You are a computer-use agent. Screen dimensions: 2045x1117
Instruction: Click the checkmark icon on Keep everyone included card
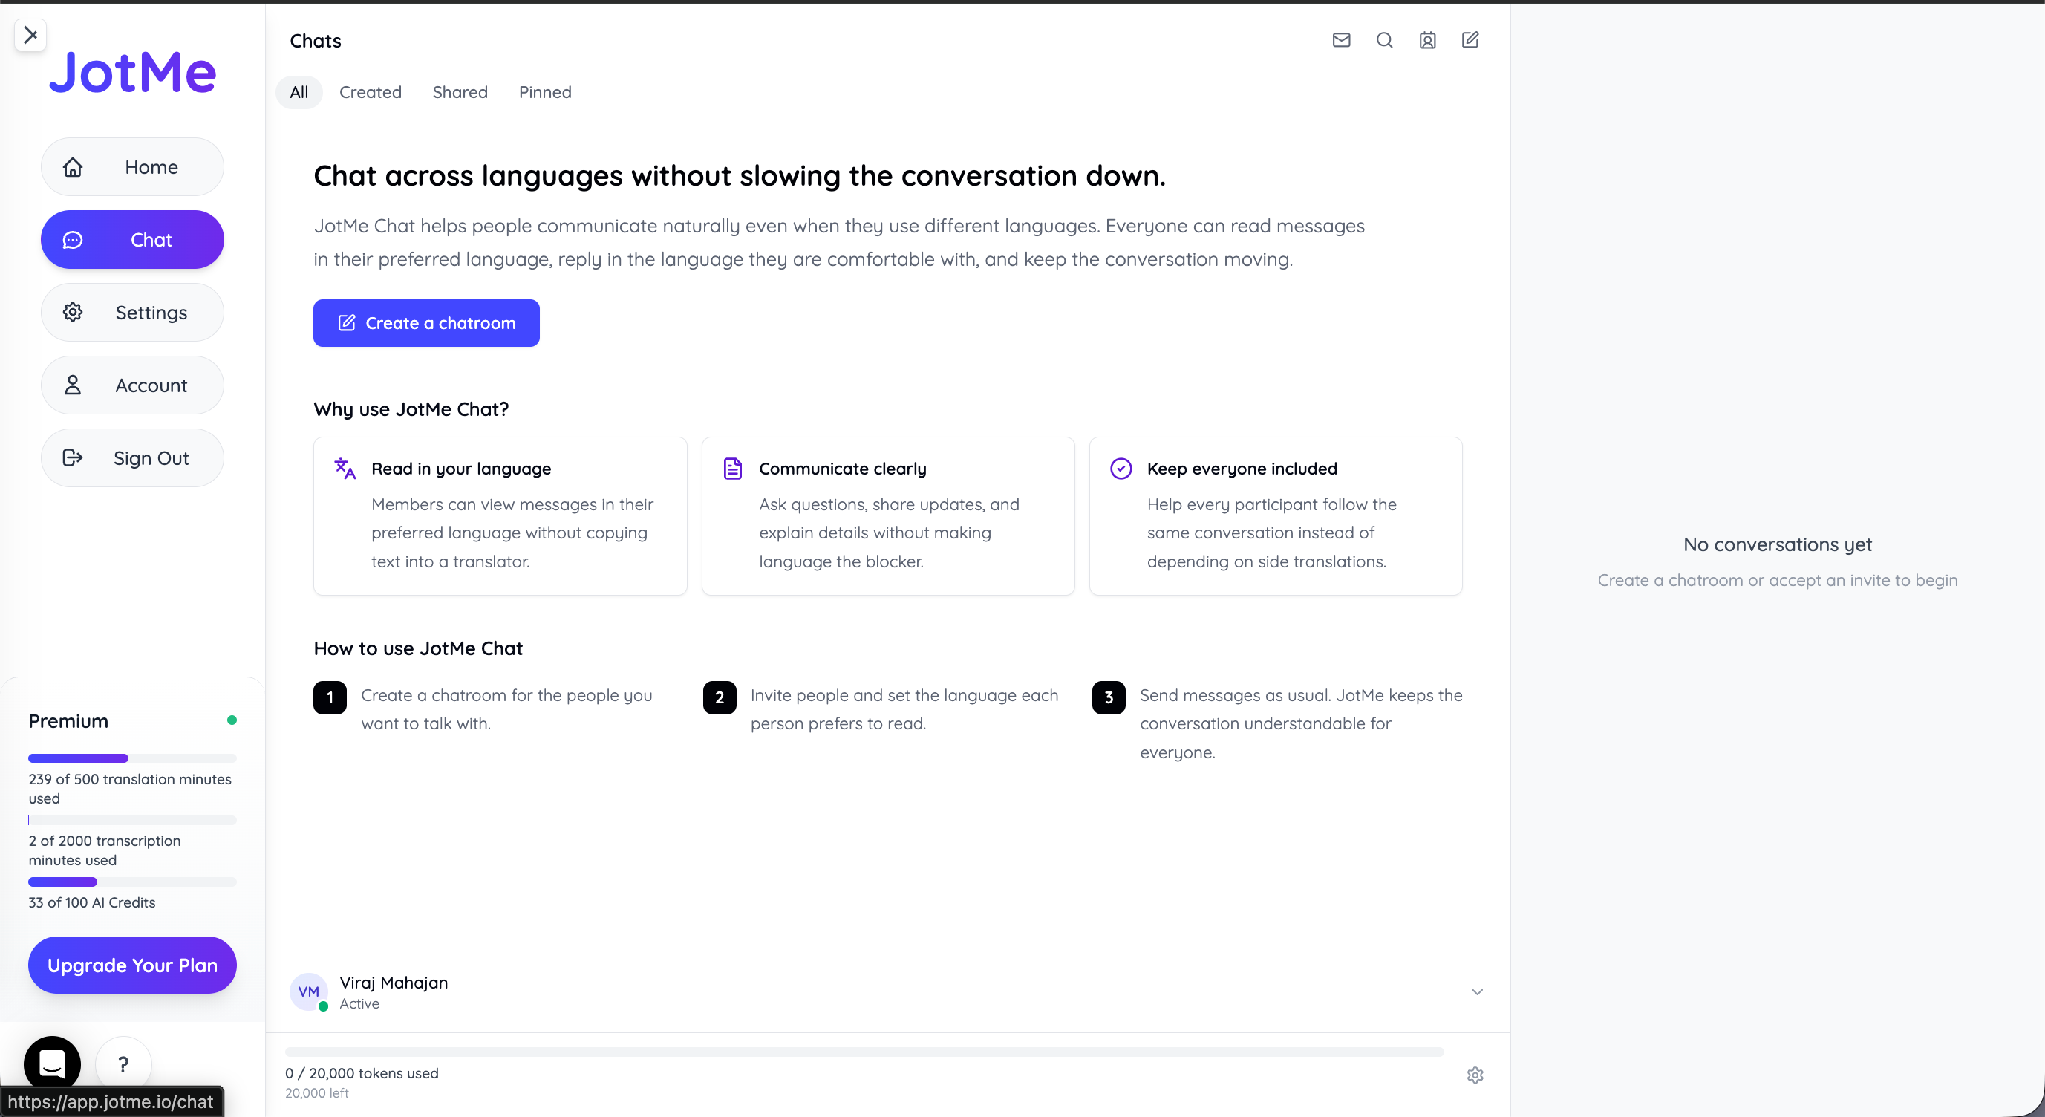click(1121, 468)
